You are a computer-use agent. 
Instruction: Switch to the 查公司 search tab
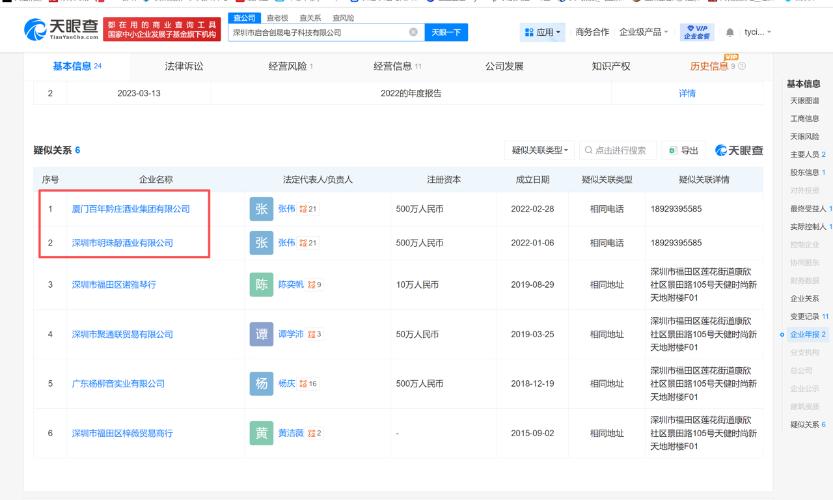[x=244, y=18]
